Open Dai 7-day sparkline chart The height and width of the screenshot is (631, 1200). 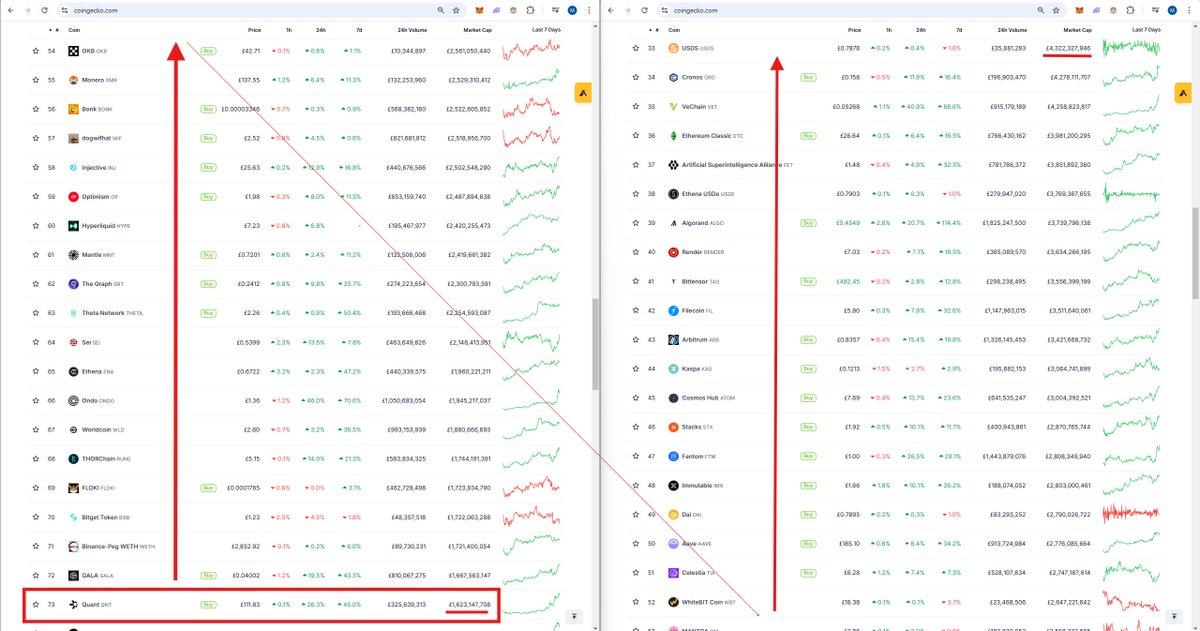coord(1131,515)
